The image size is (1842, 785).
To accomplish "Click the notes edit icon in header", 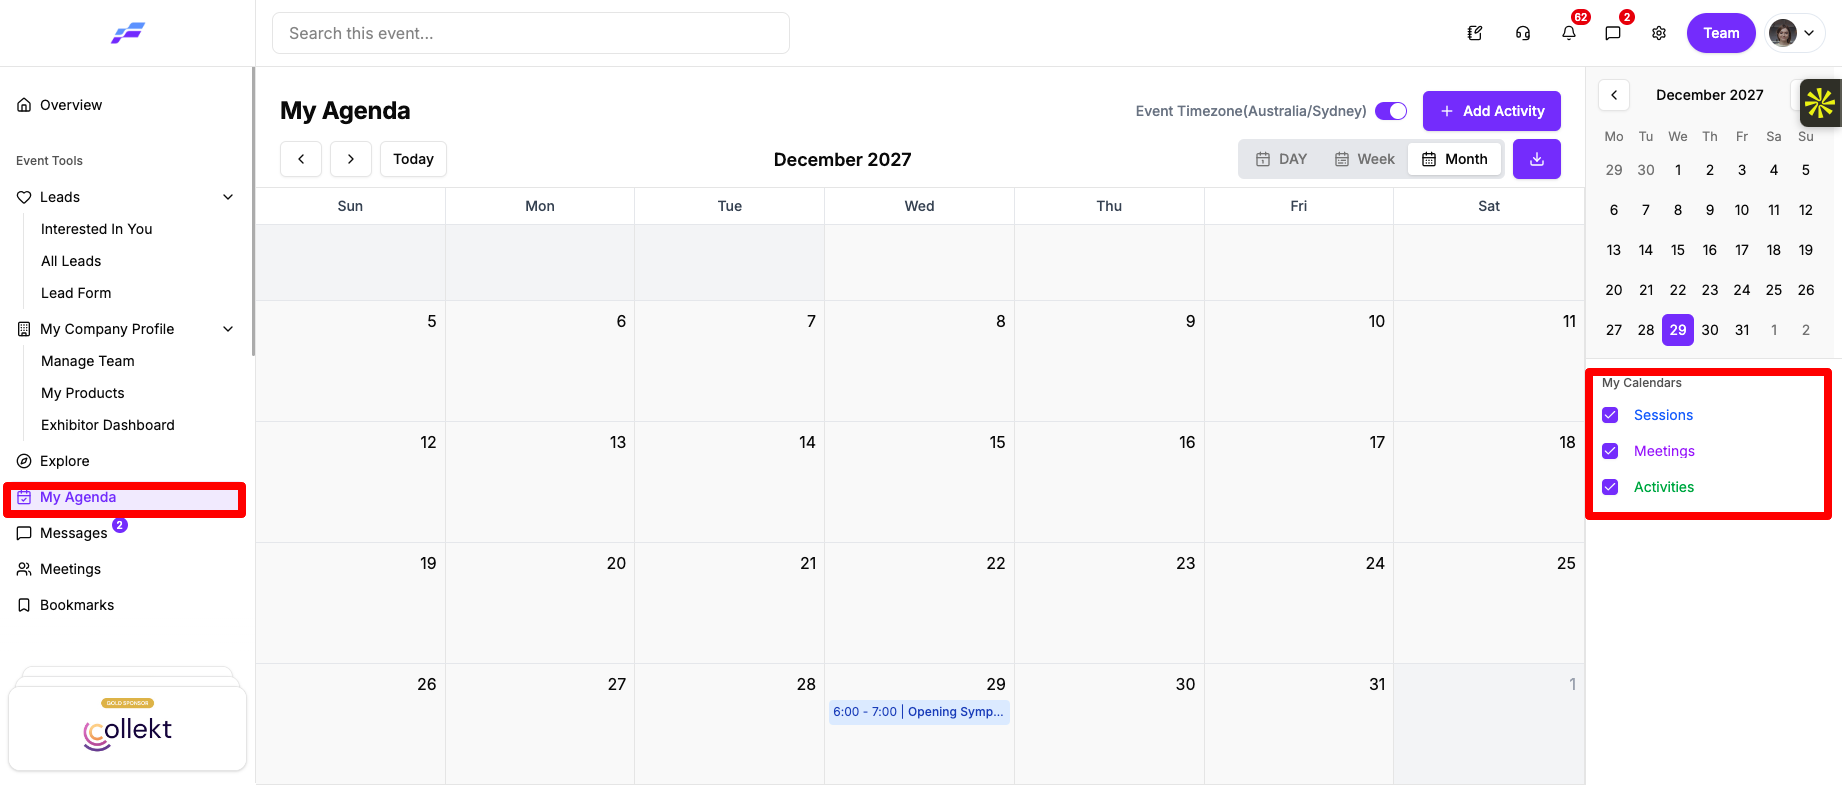I will (x=1475, y=33).
